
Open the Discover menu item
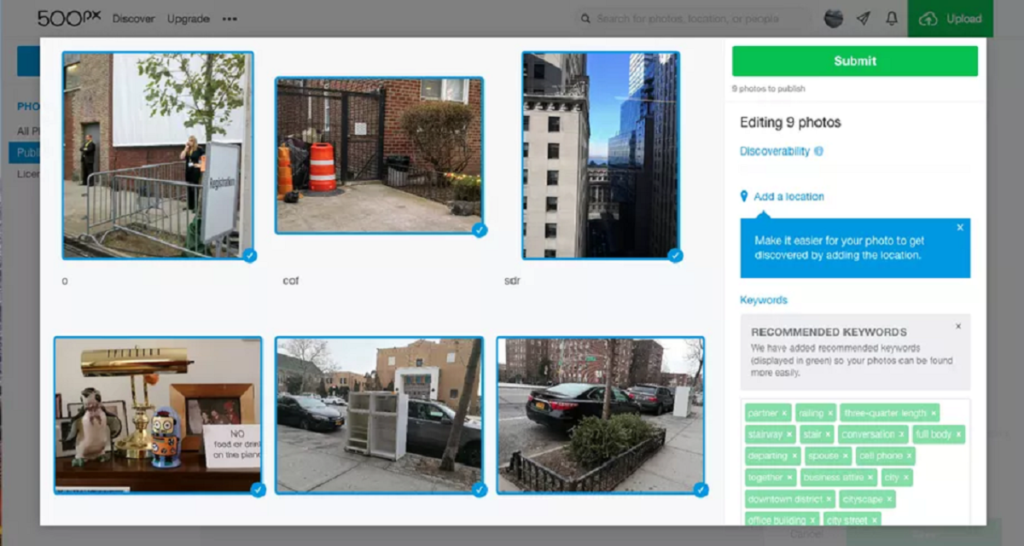[133, 19]
